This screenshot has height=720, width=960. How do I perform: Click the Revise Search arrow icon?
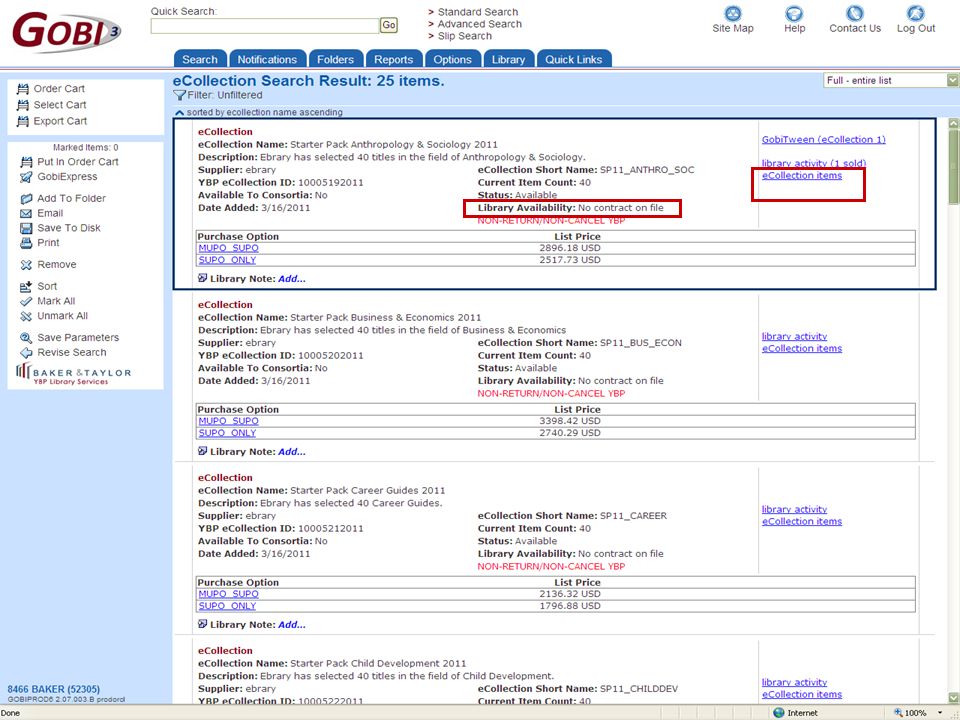(x=26, y=353)
